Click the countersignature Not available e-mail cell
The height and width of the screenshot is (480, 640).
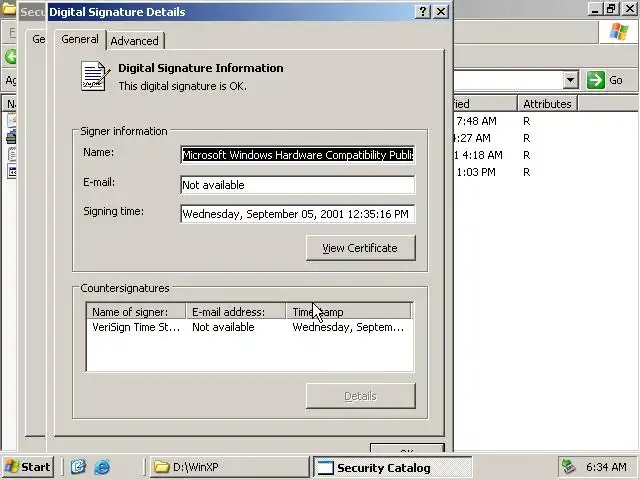point(223,327)
